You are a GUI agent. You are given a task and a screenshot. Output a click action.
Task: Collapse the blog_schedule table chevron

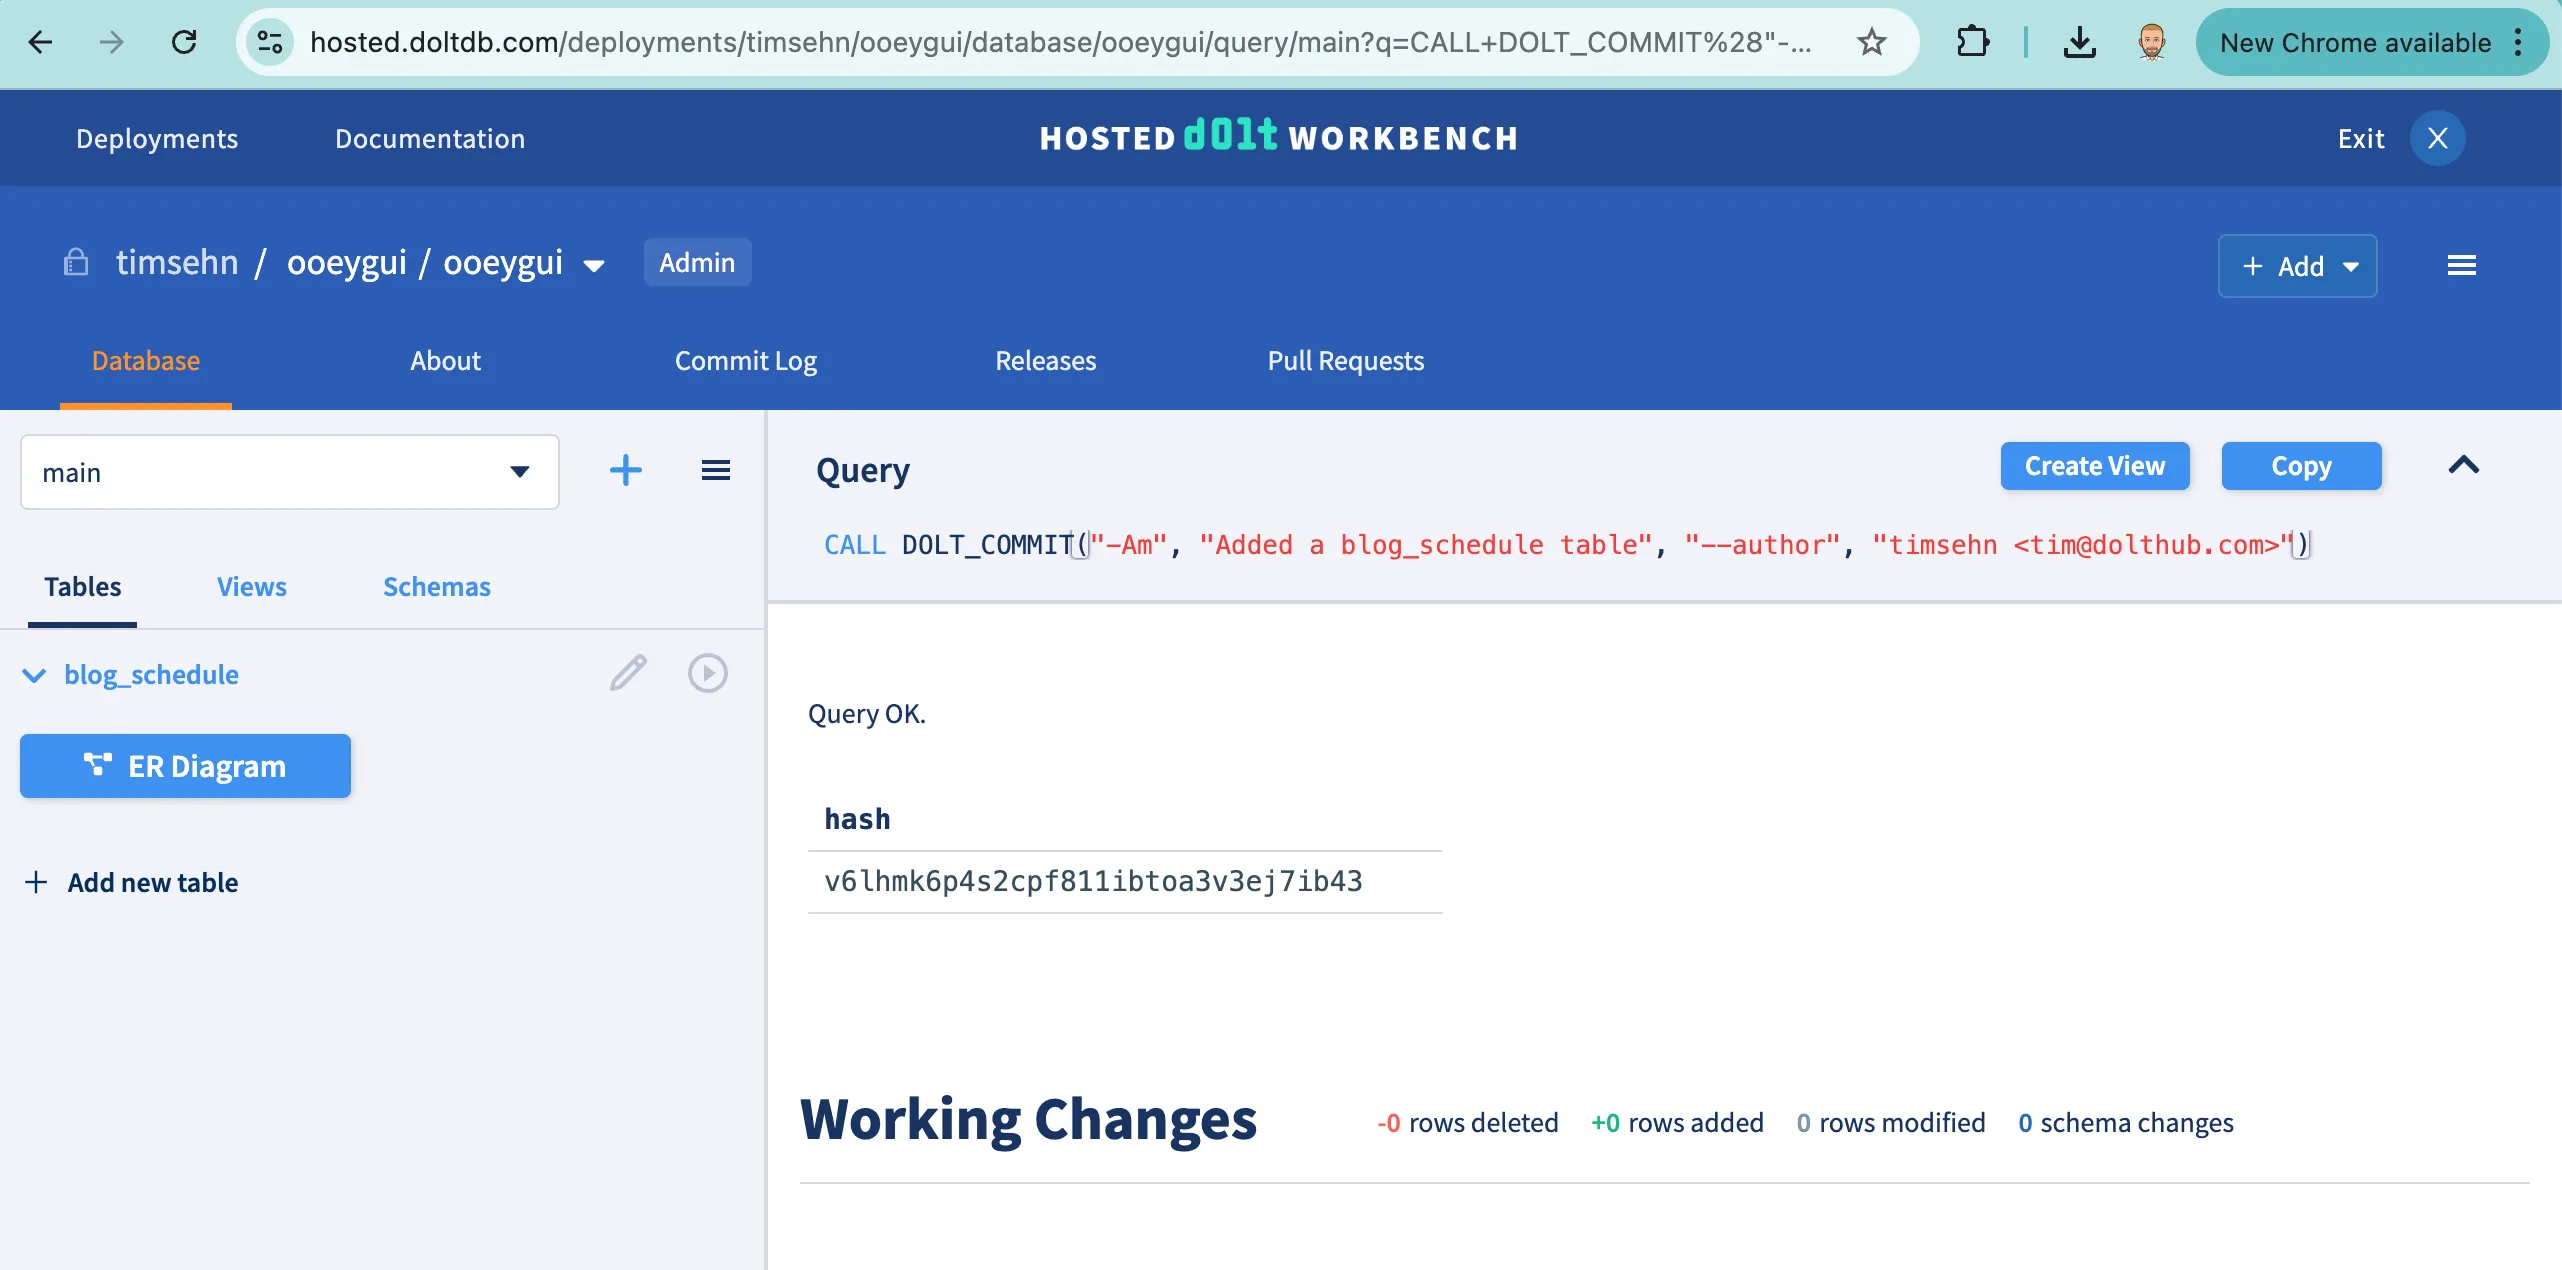34,675
